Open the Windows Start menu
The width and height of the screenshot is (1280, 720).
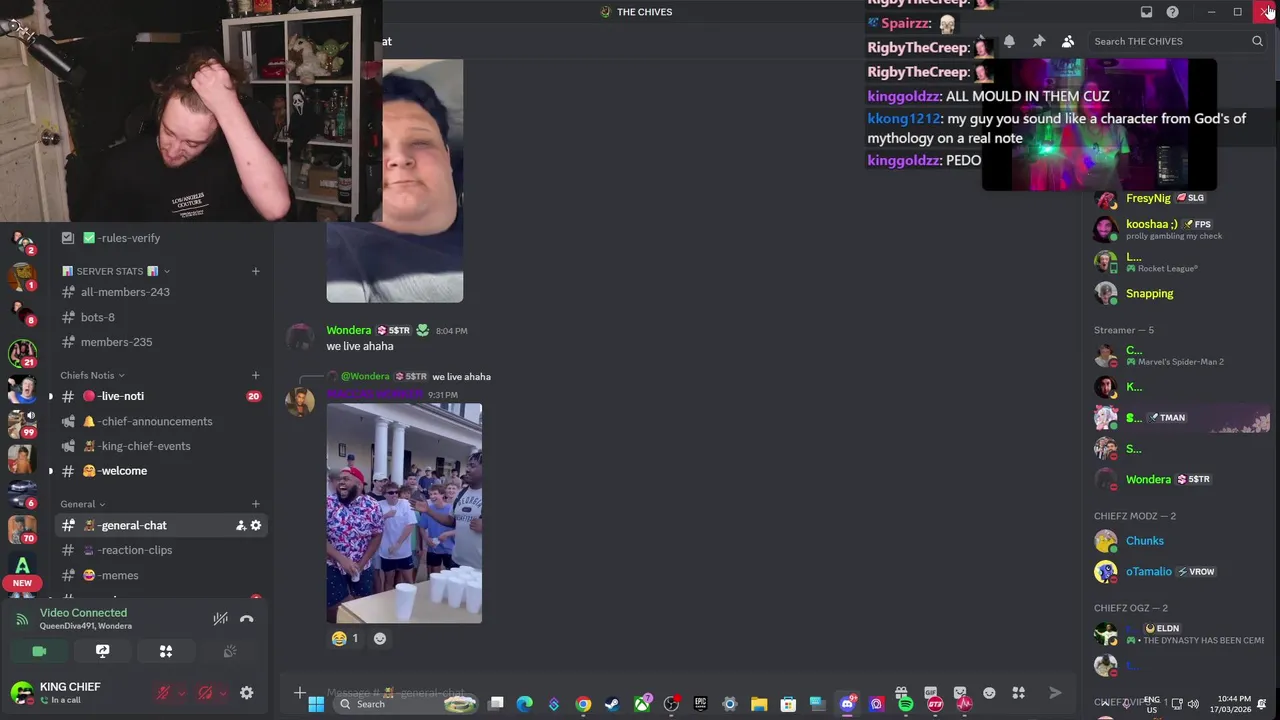(316, 704)
